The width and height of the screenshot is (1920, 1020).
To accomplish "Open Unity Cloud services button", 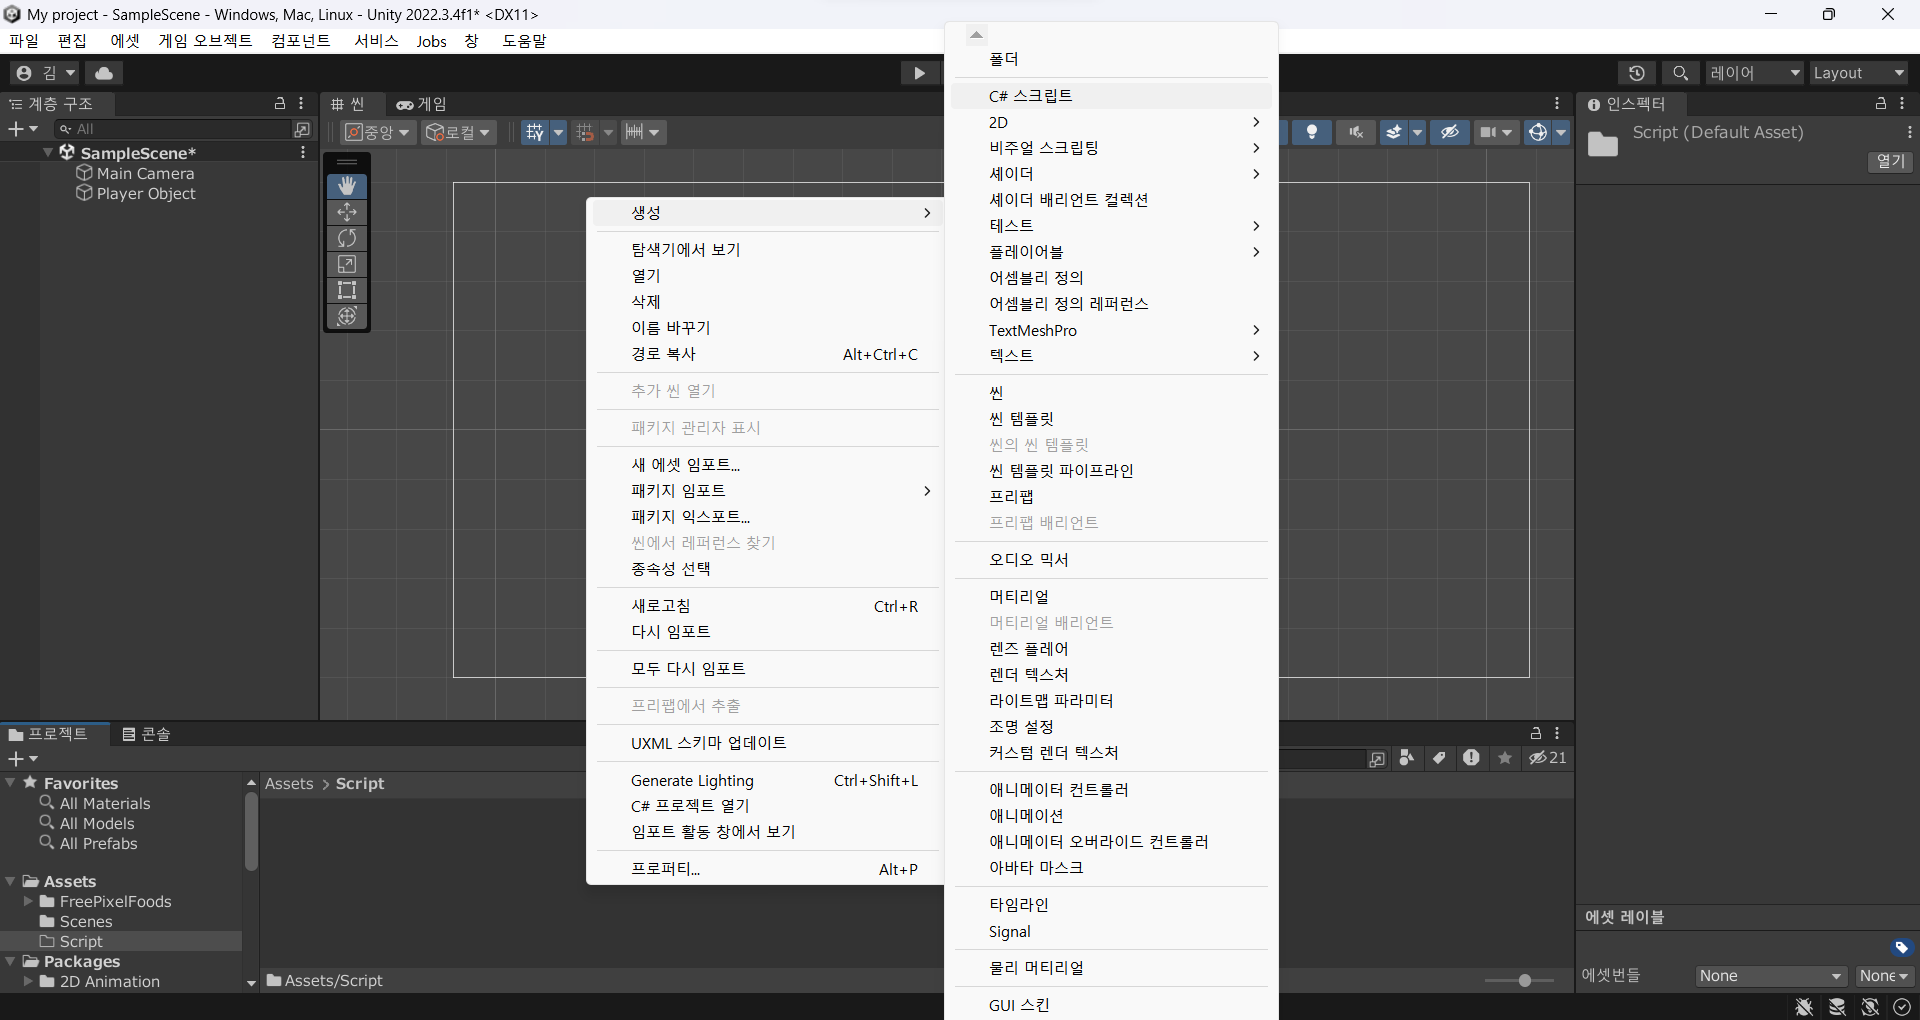I will tap(104, 73).
